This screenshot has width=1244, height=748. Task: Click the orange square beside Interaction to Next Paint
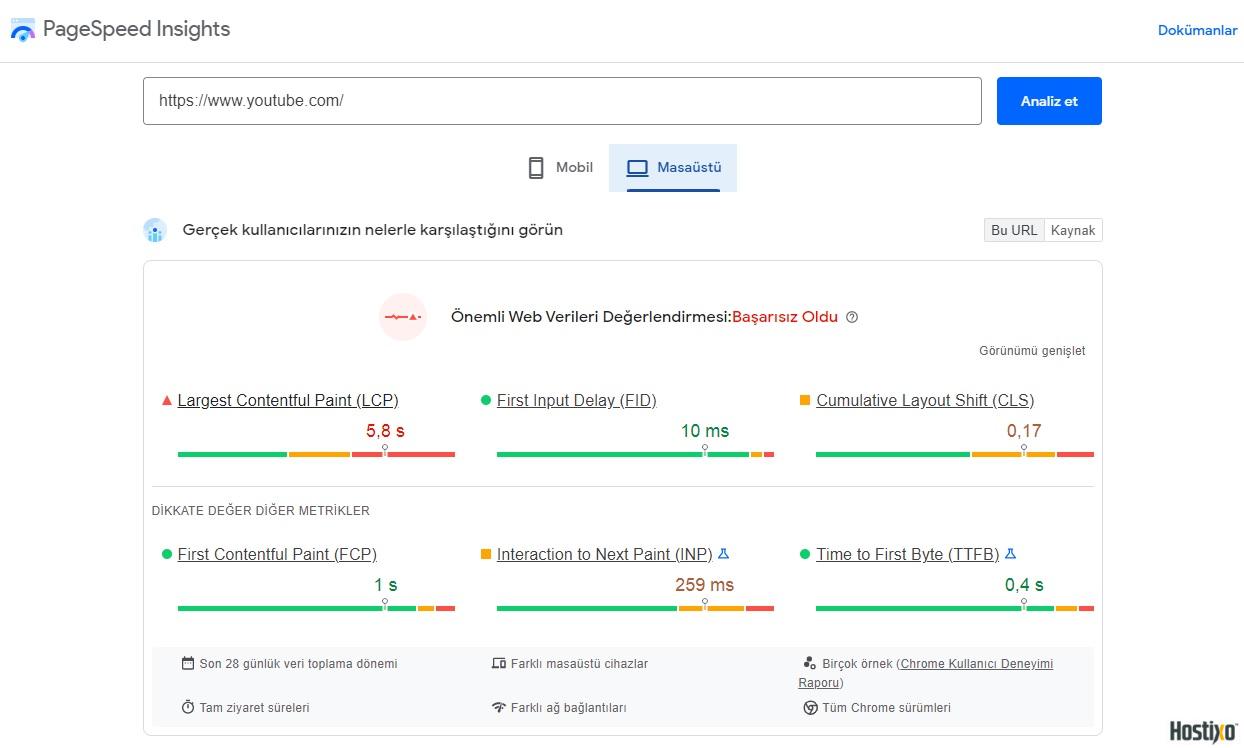tap(486, 554)
